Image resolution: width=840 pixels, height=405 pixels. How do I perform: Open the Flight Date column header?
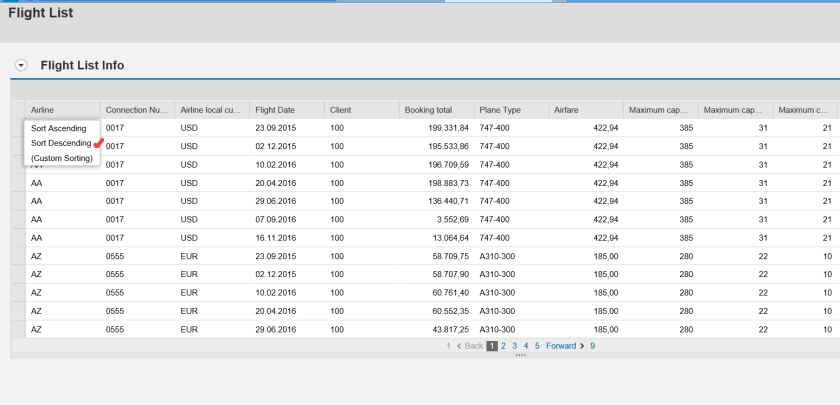click(x=273, y=108)
